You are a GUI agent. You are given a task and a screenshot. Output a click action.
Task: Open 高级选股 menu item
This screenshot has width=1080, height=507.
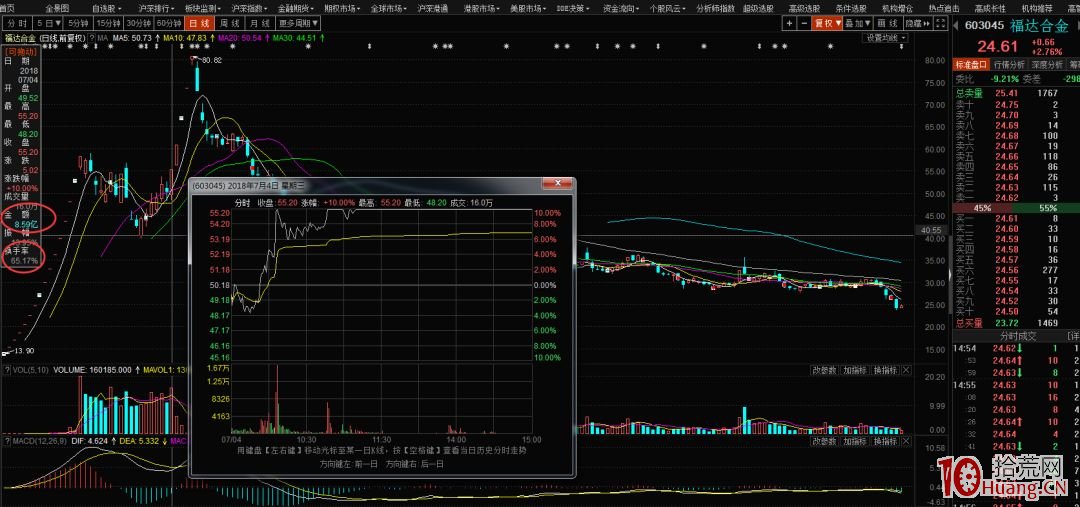tap(804, 8)
